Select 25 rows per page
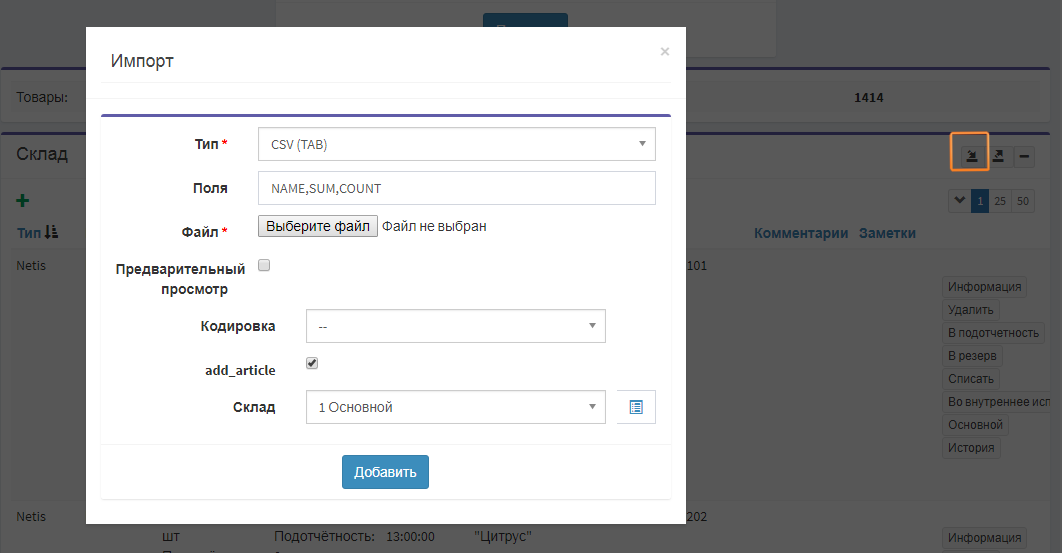 coord(1001,201)
